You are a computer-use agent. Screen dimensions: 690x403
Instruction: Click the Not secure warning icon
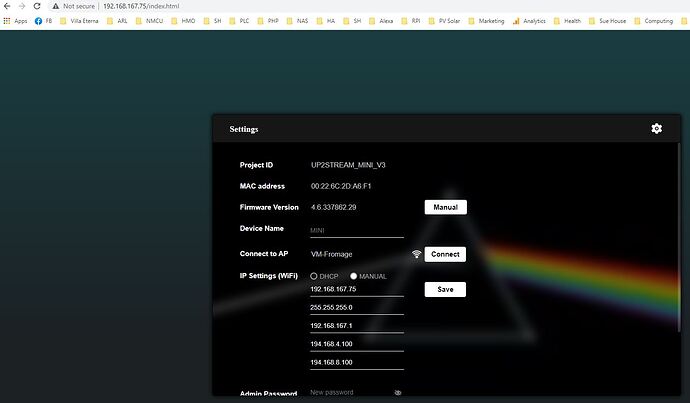coord(55,6)
